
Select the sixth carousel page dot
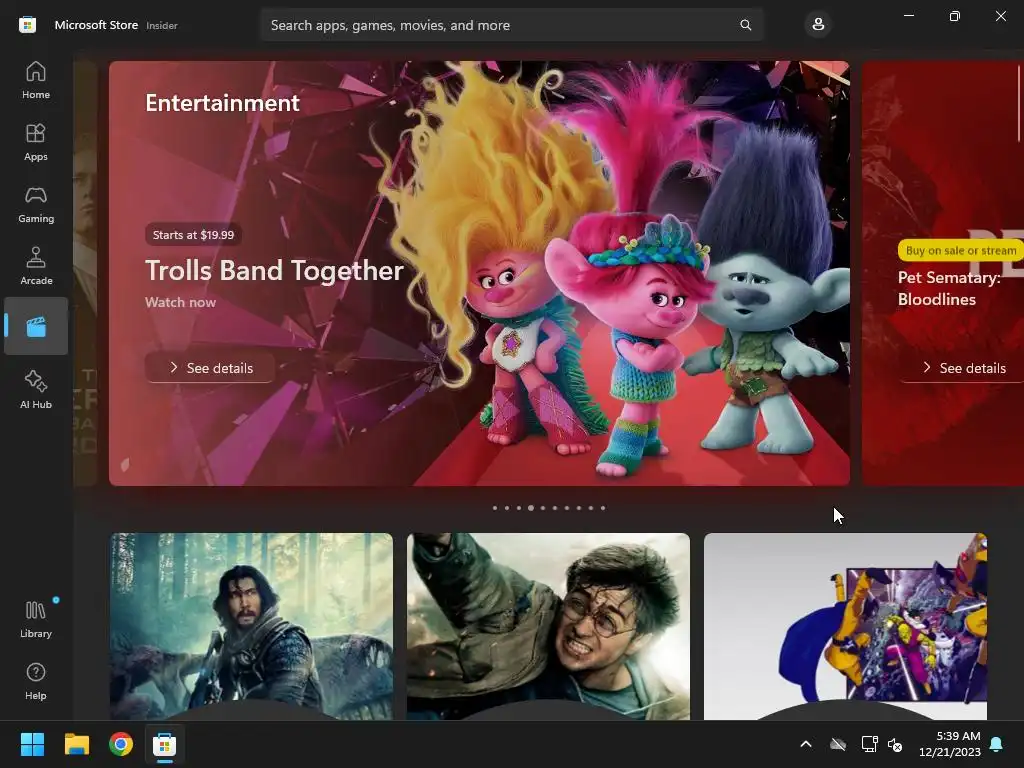(555, 507)
